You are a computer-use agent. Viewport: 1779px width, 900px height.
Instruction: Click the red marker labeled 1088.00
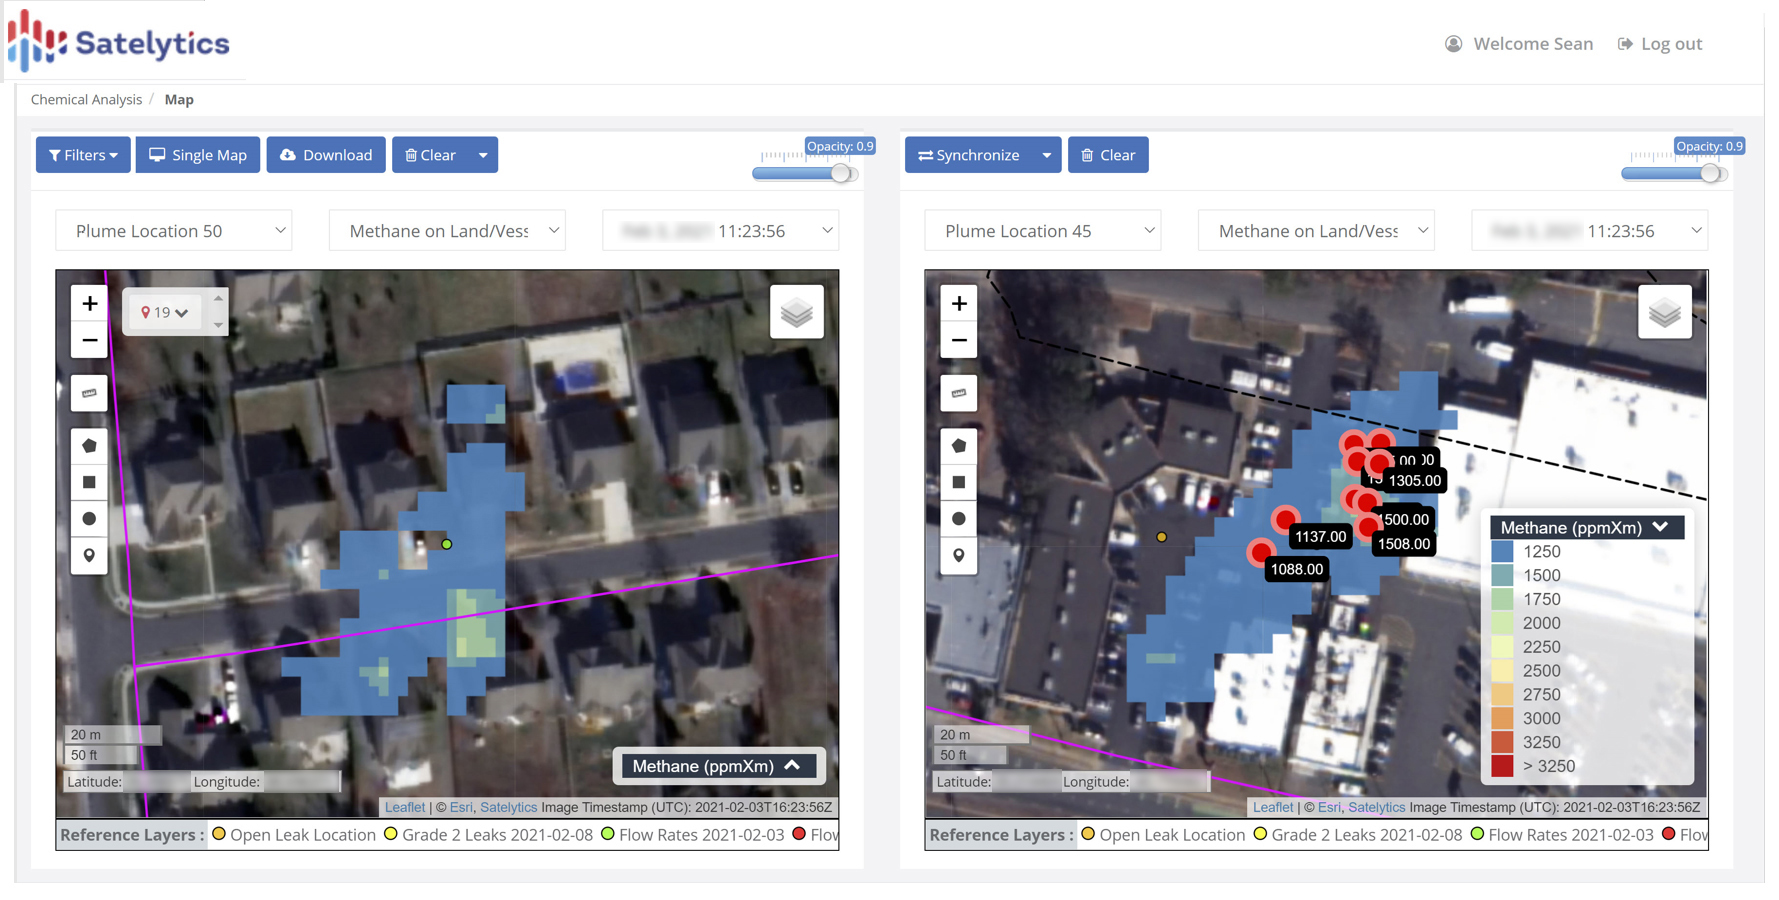click(1261, 552)
